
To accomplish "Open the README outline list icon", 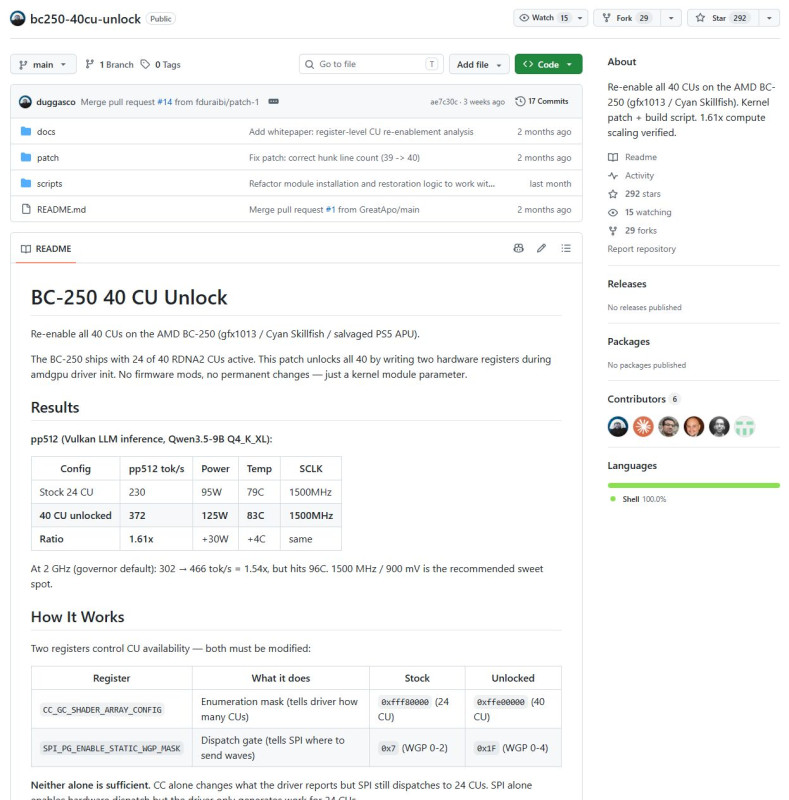I will click(566, 248).
